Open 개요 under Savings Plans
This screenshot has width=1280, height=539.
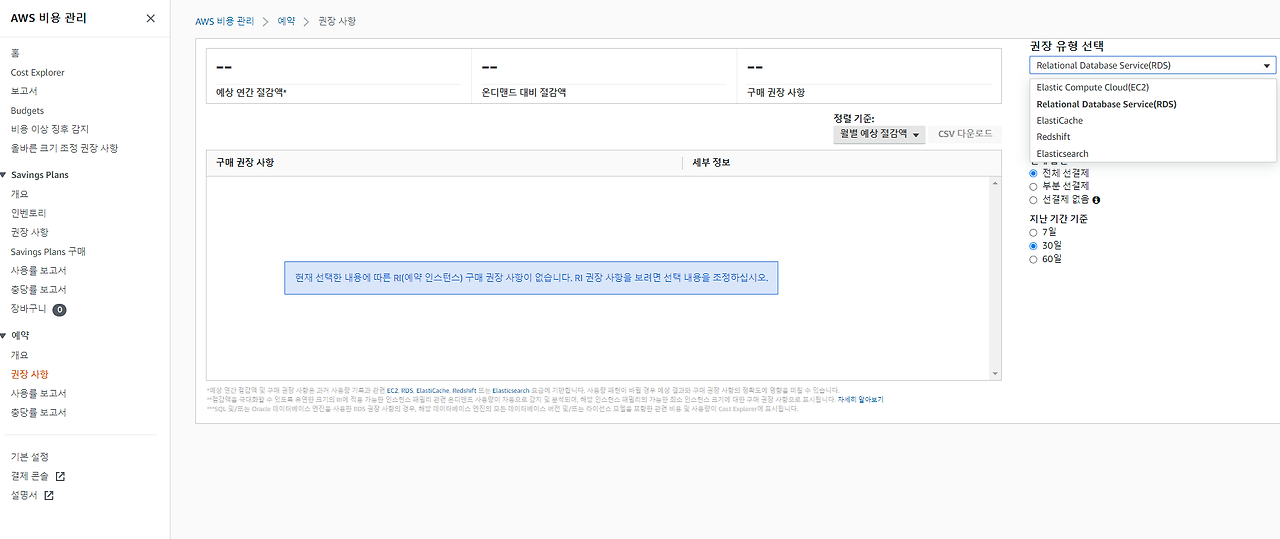pyautogui.click(x=20, y=194)
